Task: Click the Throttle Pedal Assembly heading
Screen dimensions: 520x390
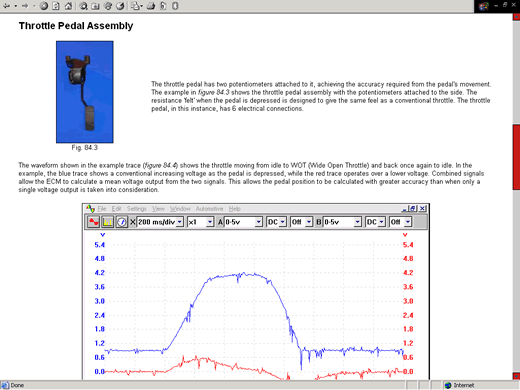Action: coord(76,26)
